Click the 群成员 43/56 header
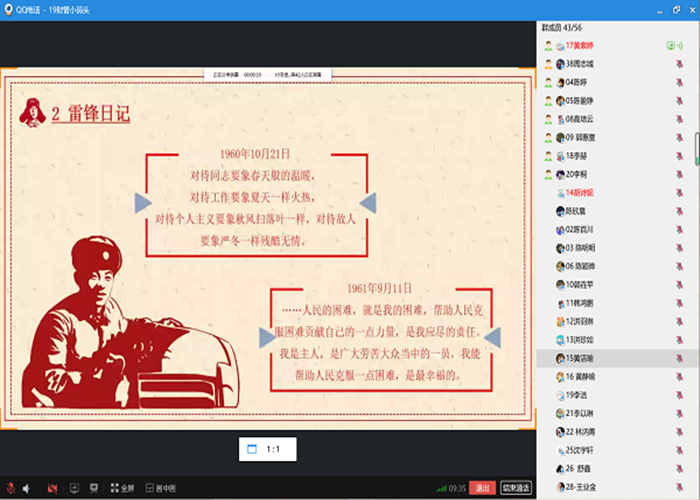The image size is (700, 500). (563, 28)
